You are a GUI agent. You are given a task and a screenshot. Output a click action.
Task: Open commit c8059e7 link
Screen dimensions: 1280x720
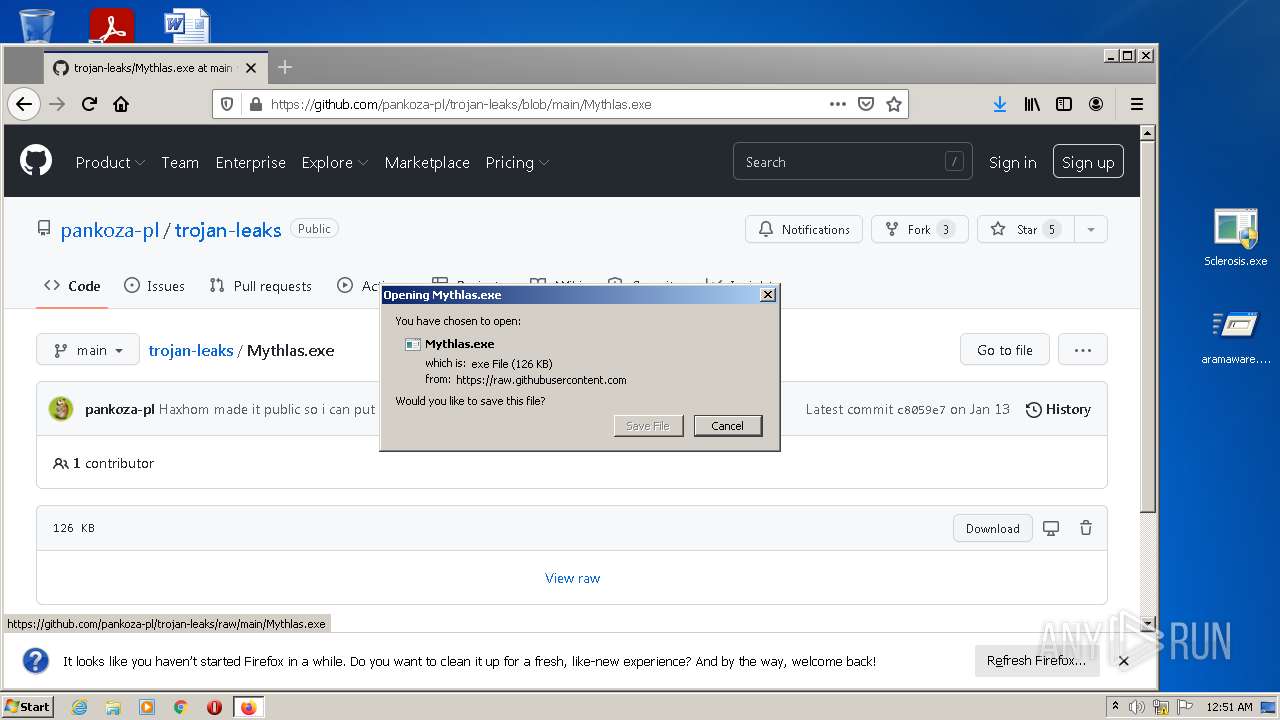coord(921,410)
